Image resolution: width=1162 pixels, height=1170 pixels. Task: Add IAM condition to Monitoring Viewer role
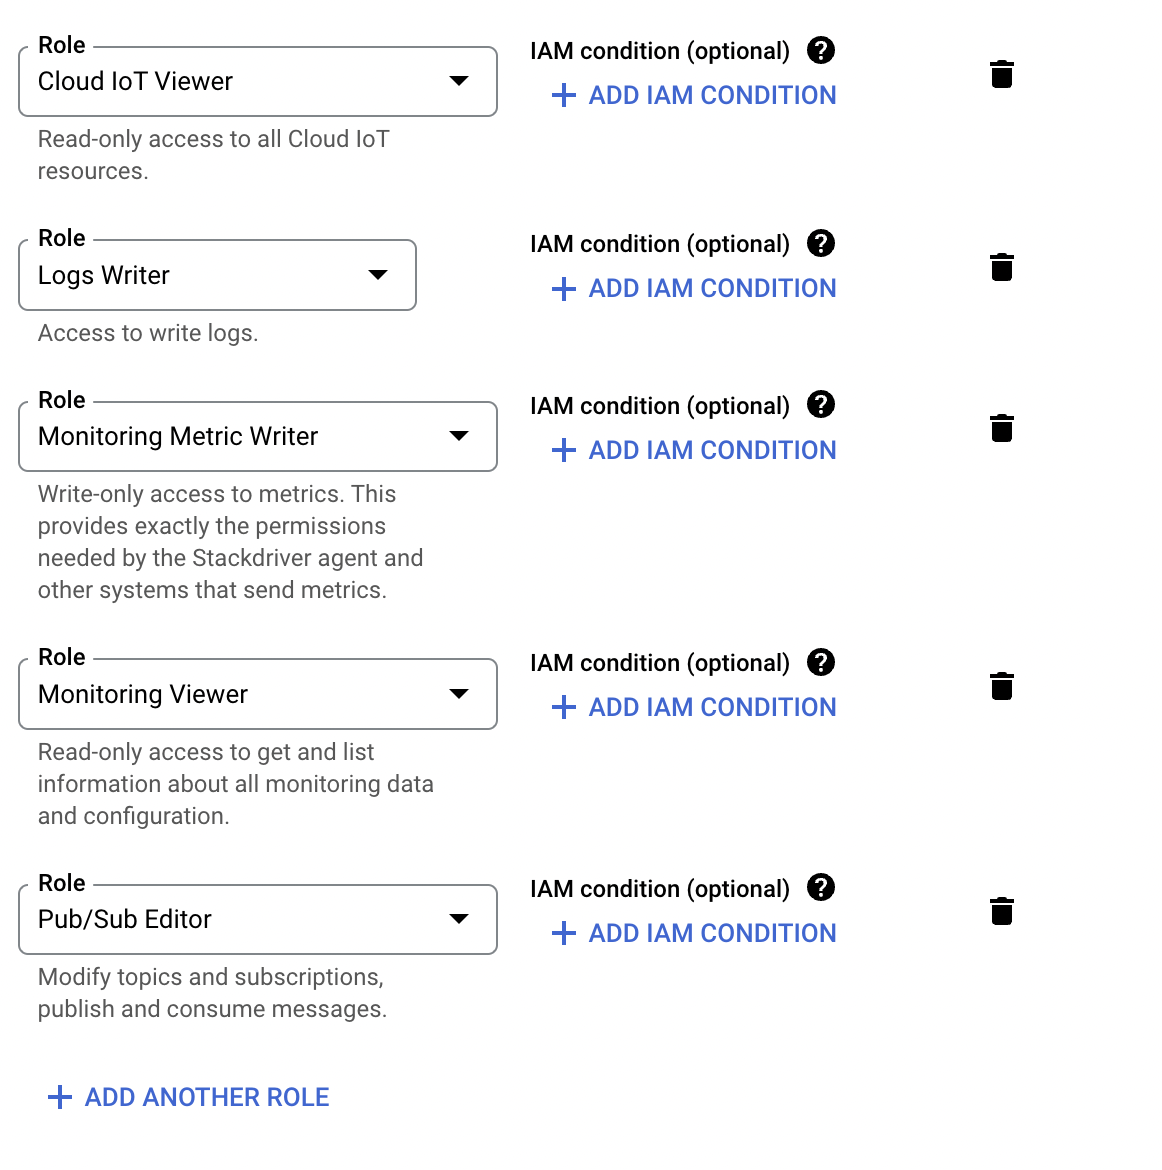coord(694,707)
